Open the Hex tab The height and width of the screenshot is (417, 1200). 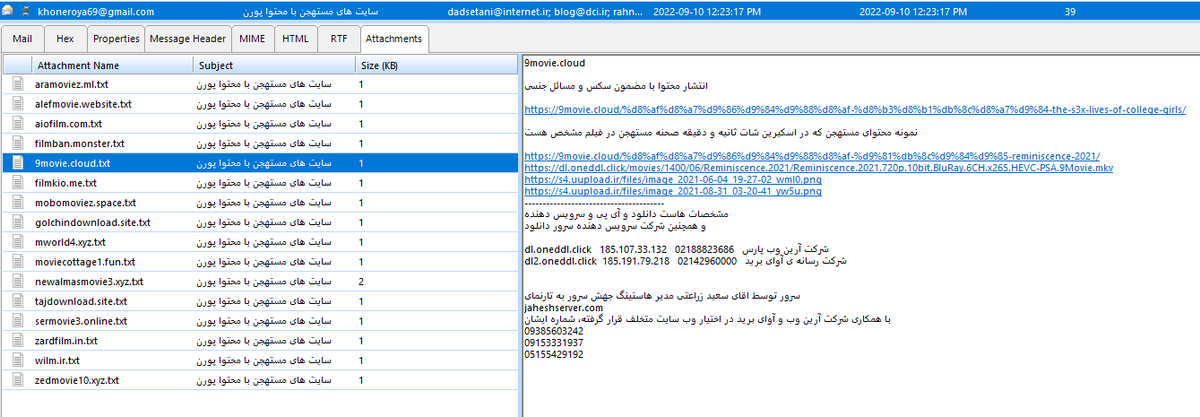pyautogui.click(x=65, y=39)
